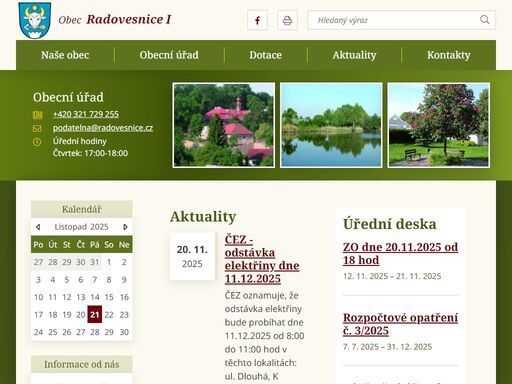
Task: Click date range 12. 11. 2025 – 21. 11. 2025
Action: pos(392,276)
